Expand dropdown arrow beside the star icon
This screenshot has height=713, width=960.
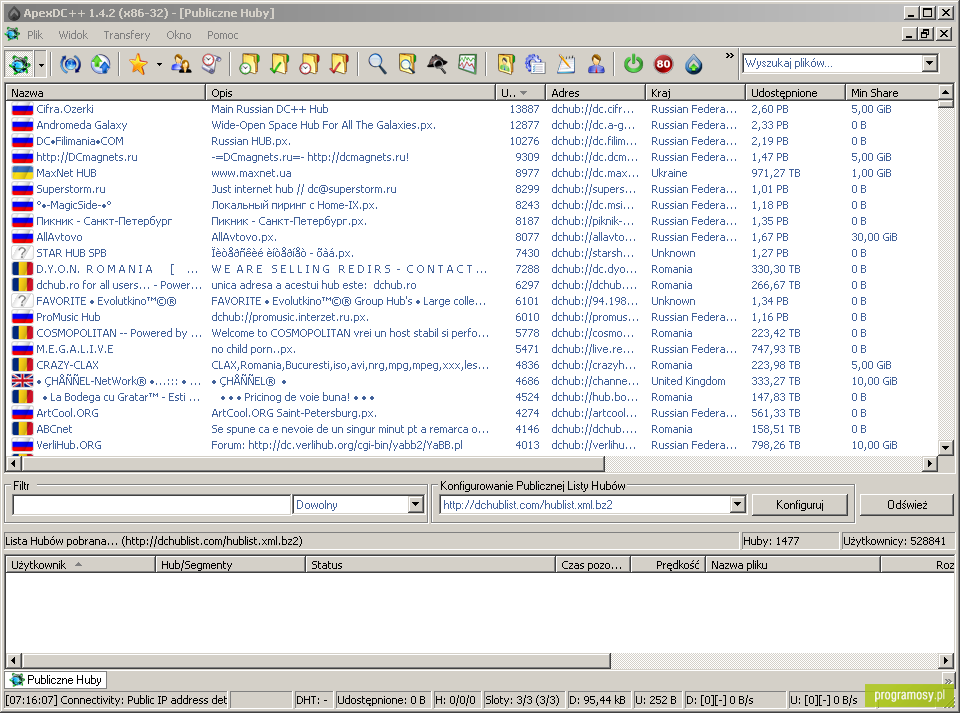point(159,64)
